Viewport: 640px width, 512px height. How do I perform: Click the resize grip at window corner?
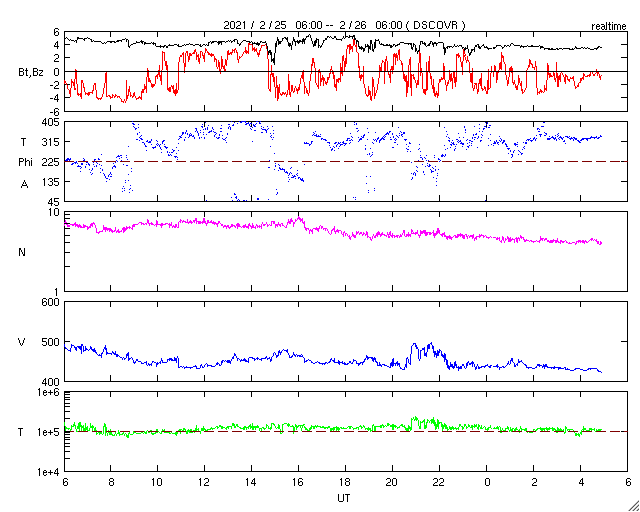[633, 505]
